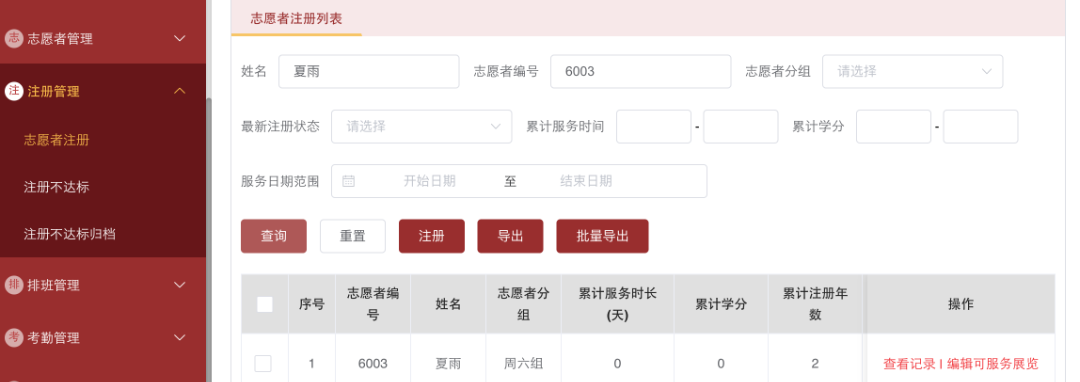The image size is (1080, 382).
Task: Focus the 姓名 input field
Action: 368,71
